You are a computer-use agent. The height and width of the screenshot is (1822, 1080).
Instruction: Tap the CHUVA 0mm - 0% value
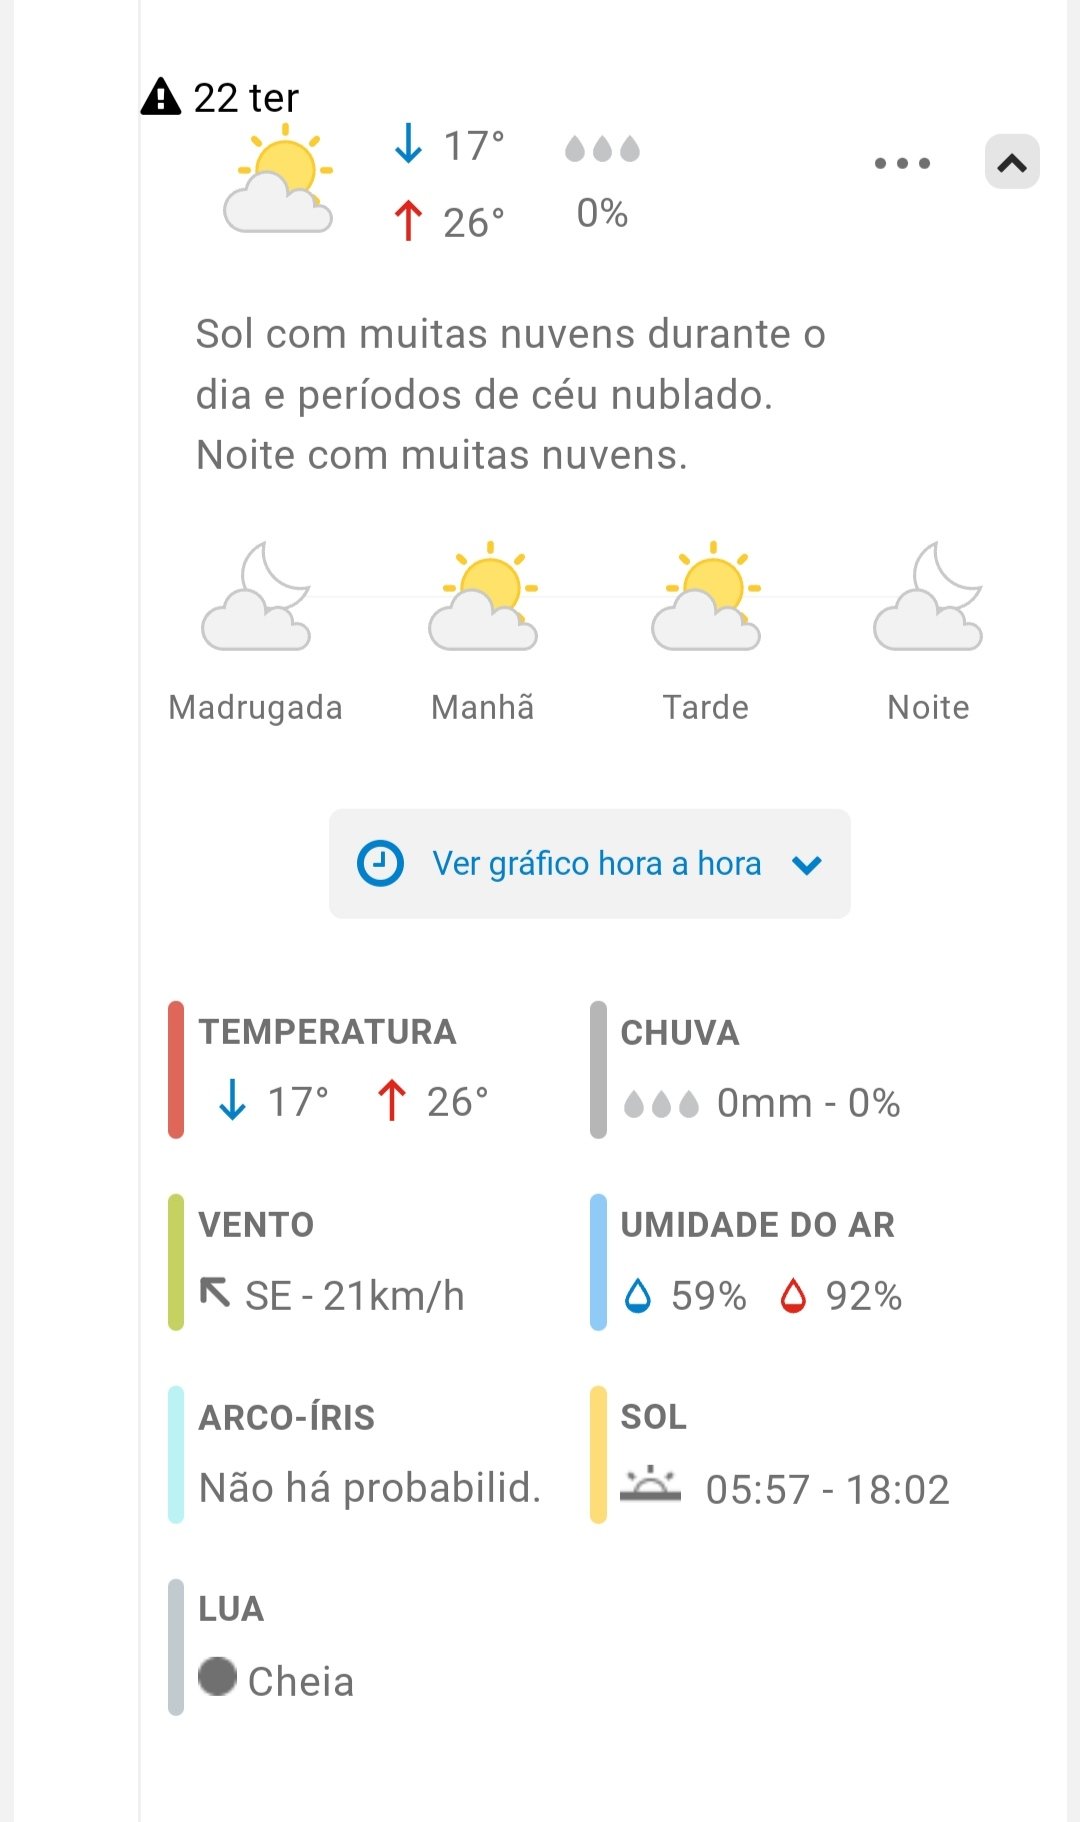tap(808, 1103)
